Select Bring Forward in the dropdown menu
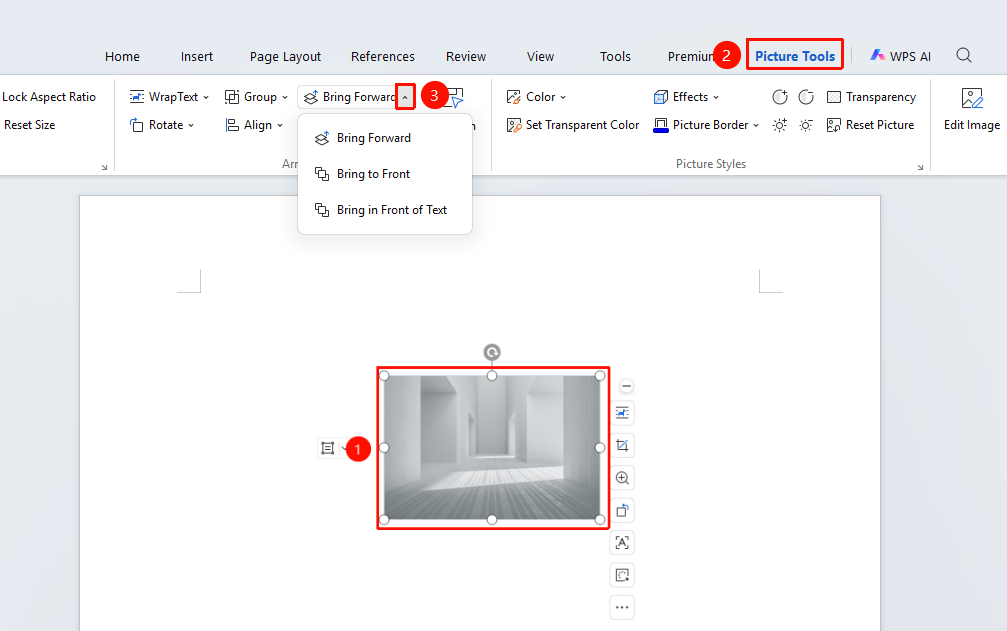Image resolution: width=1007 pixels, height=631 pixels. click(385, 138)
